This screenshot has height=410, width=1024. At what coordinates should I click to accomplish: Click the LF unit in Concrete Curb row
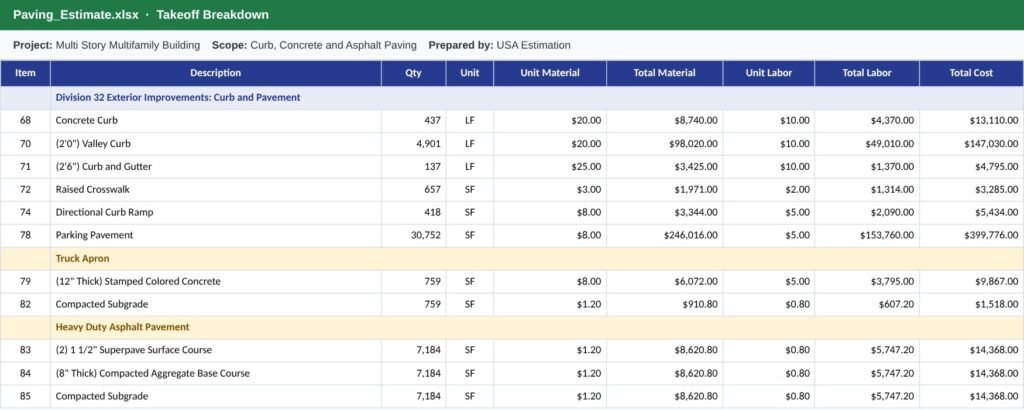tap(470, 121)
